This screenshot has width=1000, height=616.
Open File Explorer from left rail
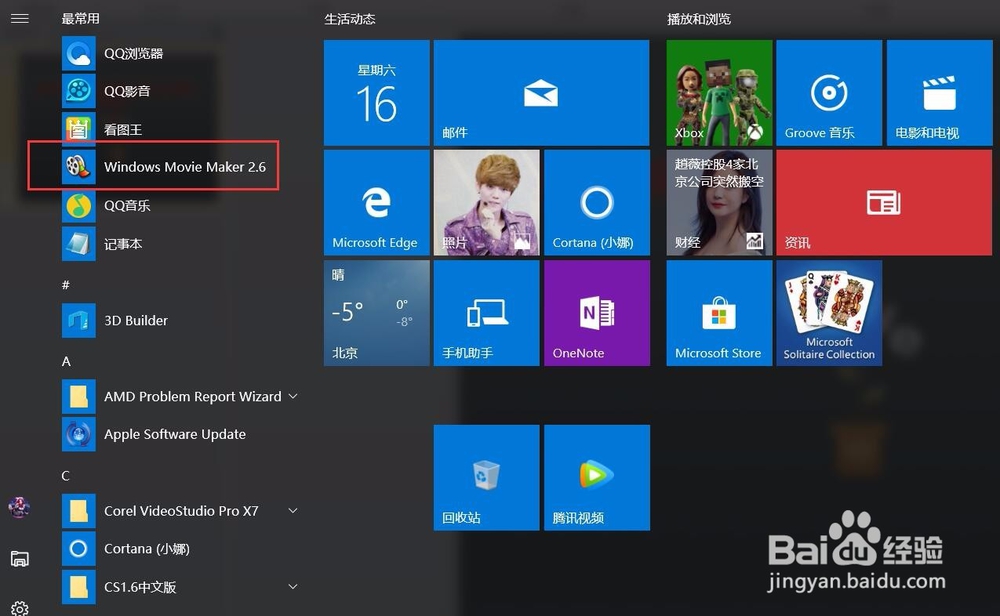tap(20, 559)
